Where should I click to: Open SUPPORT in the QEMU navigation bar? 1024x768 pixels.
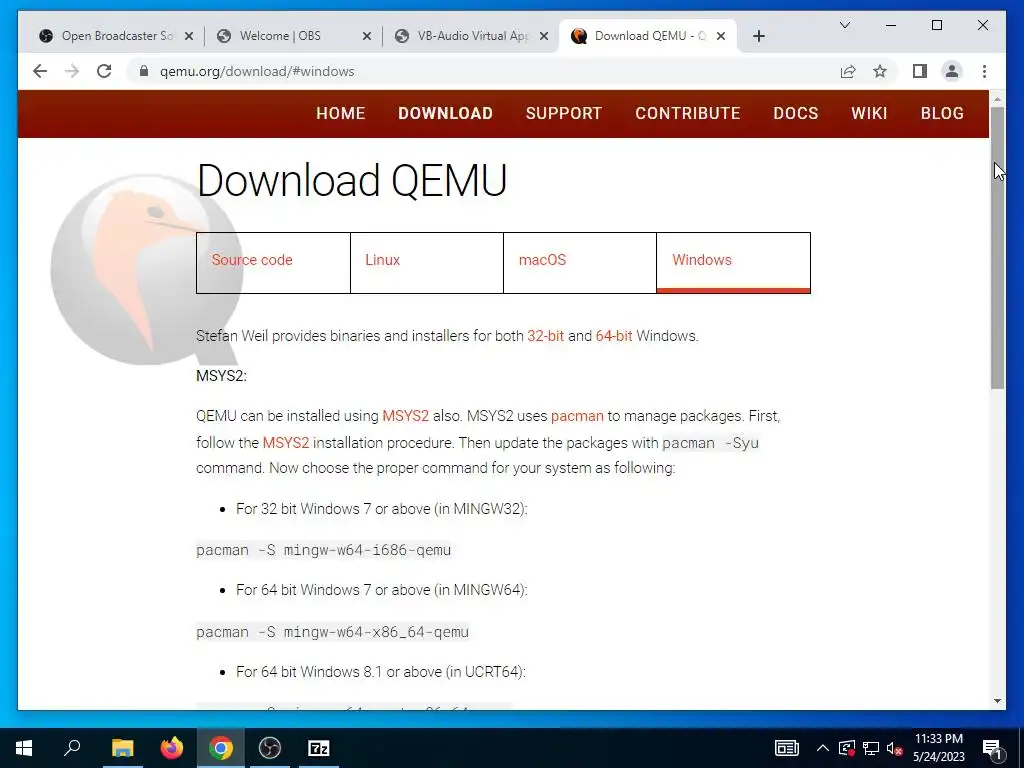[564, 113]
